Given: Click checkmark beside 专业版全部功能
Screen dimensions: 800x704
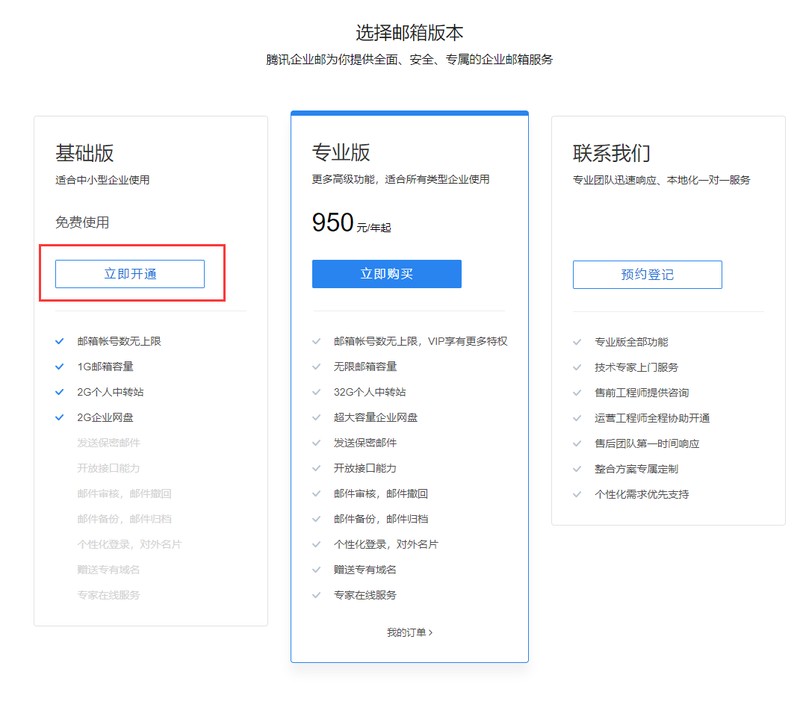Looking at the screenshot, I should (577, 342).
